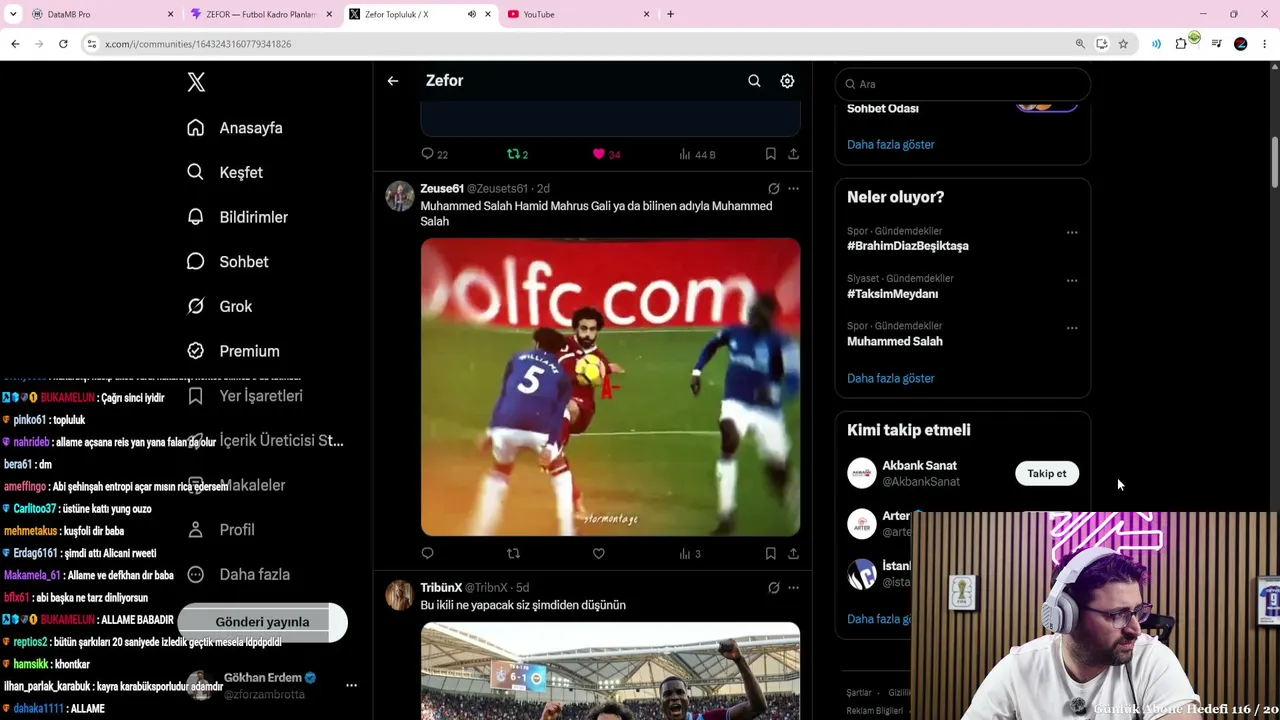
Task: Open the tab search dropdown
Action: coord(13,14)
